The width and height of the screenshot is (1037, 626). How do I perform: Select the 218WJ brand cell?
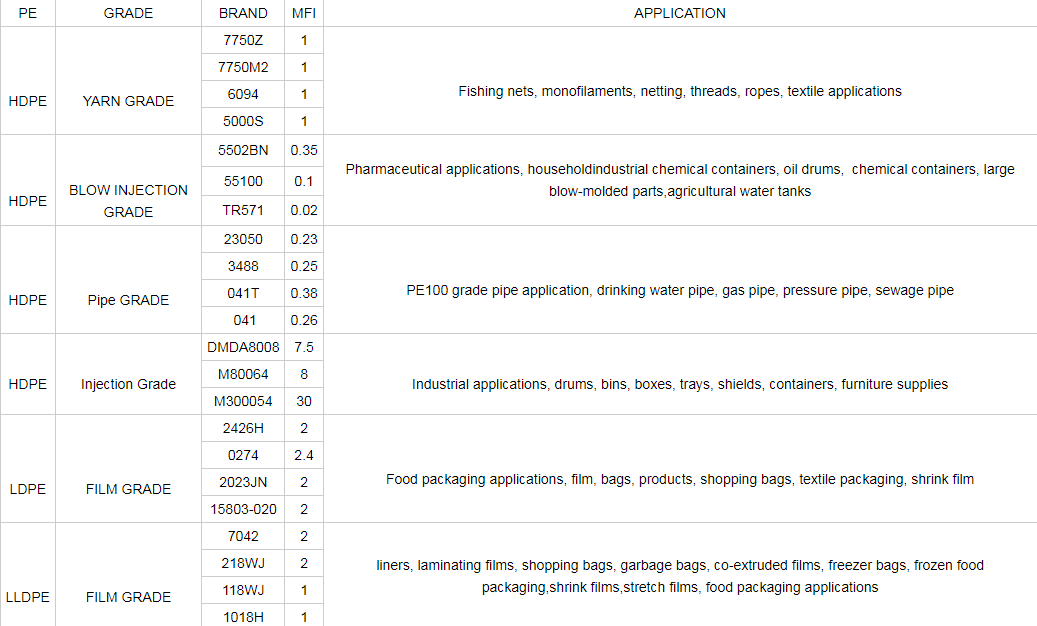tap(242, 563)
